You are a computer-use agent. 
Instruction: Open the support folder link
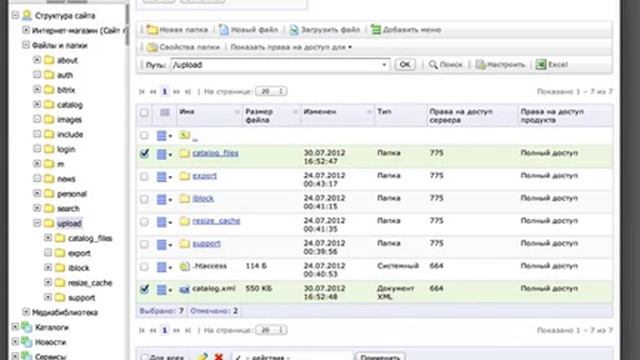207,244
